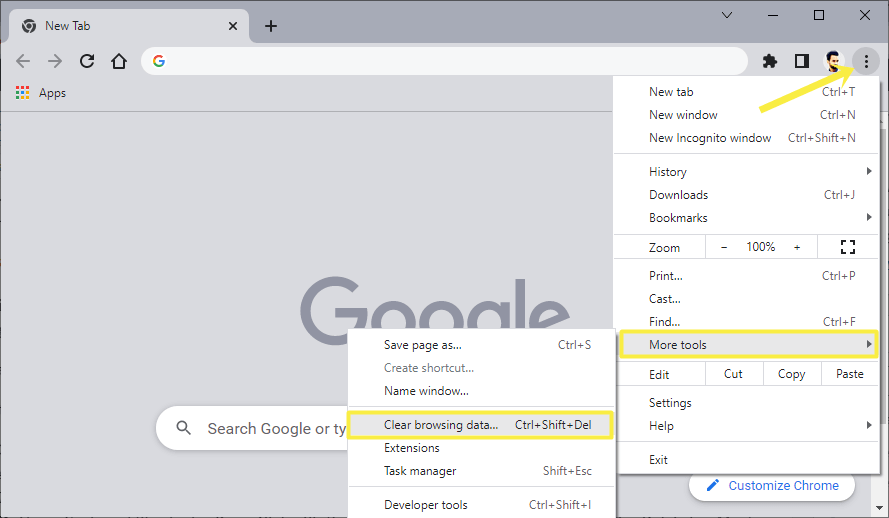Select the New Tab tab
Viewport: 889px width, 518px height.
(x=129, y=26)
